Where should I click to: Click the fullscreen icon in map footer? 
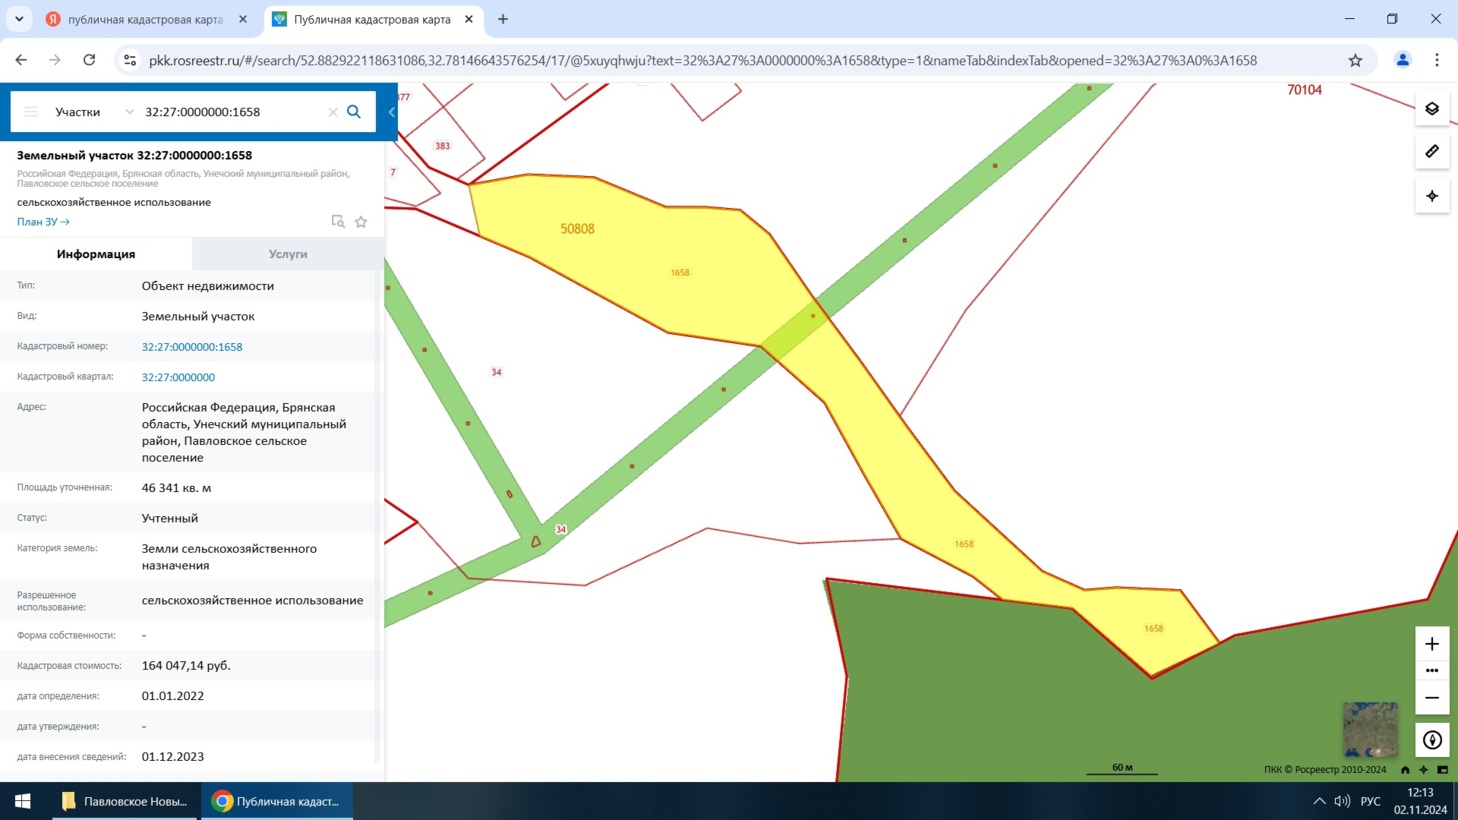[x=1442, y=770]
